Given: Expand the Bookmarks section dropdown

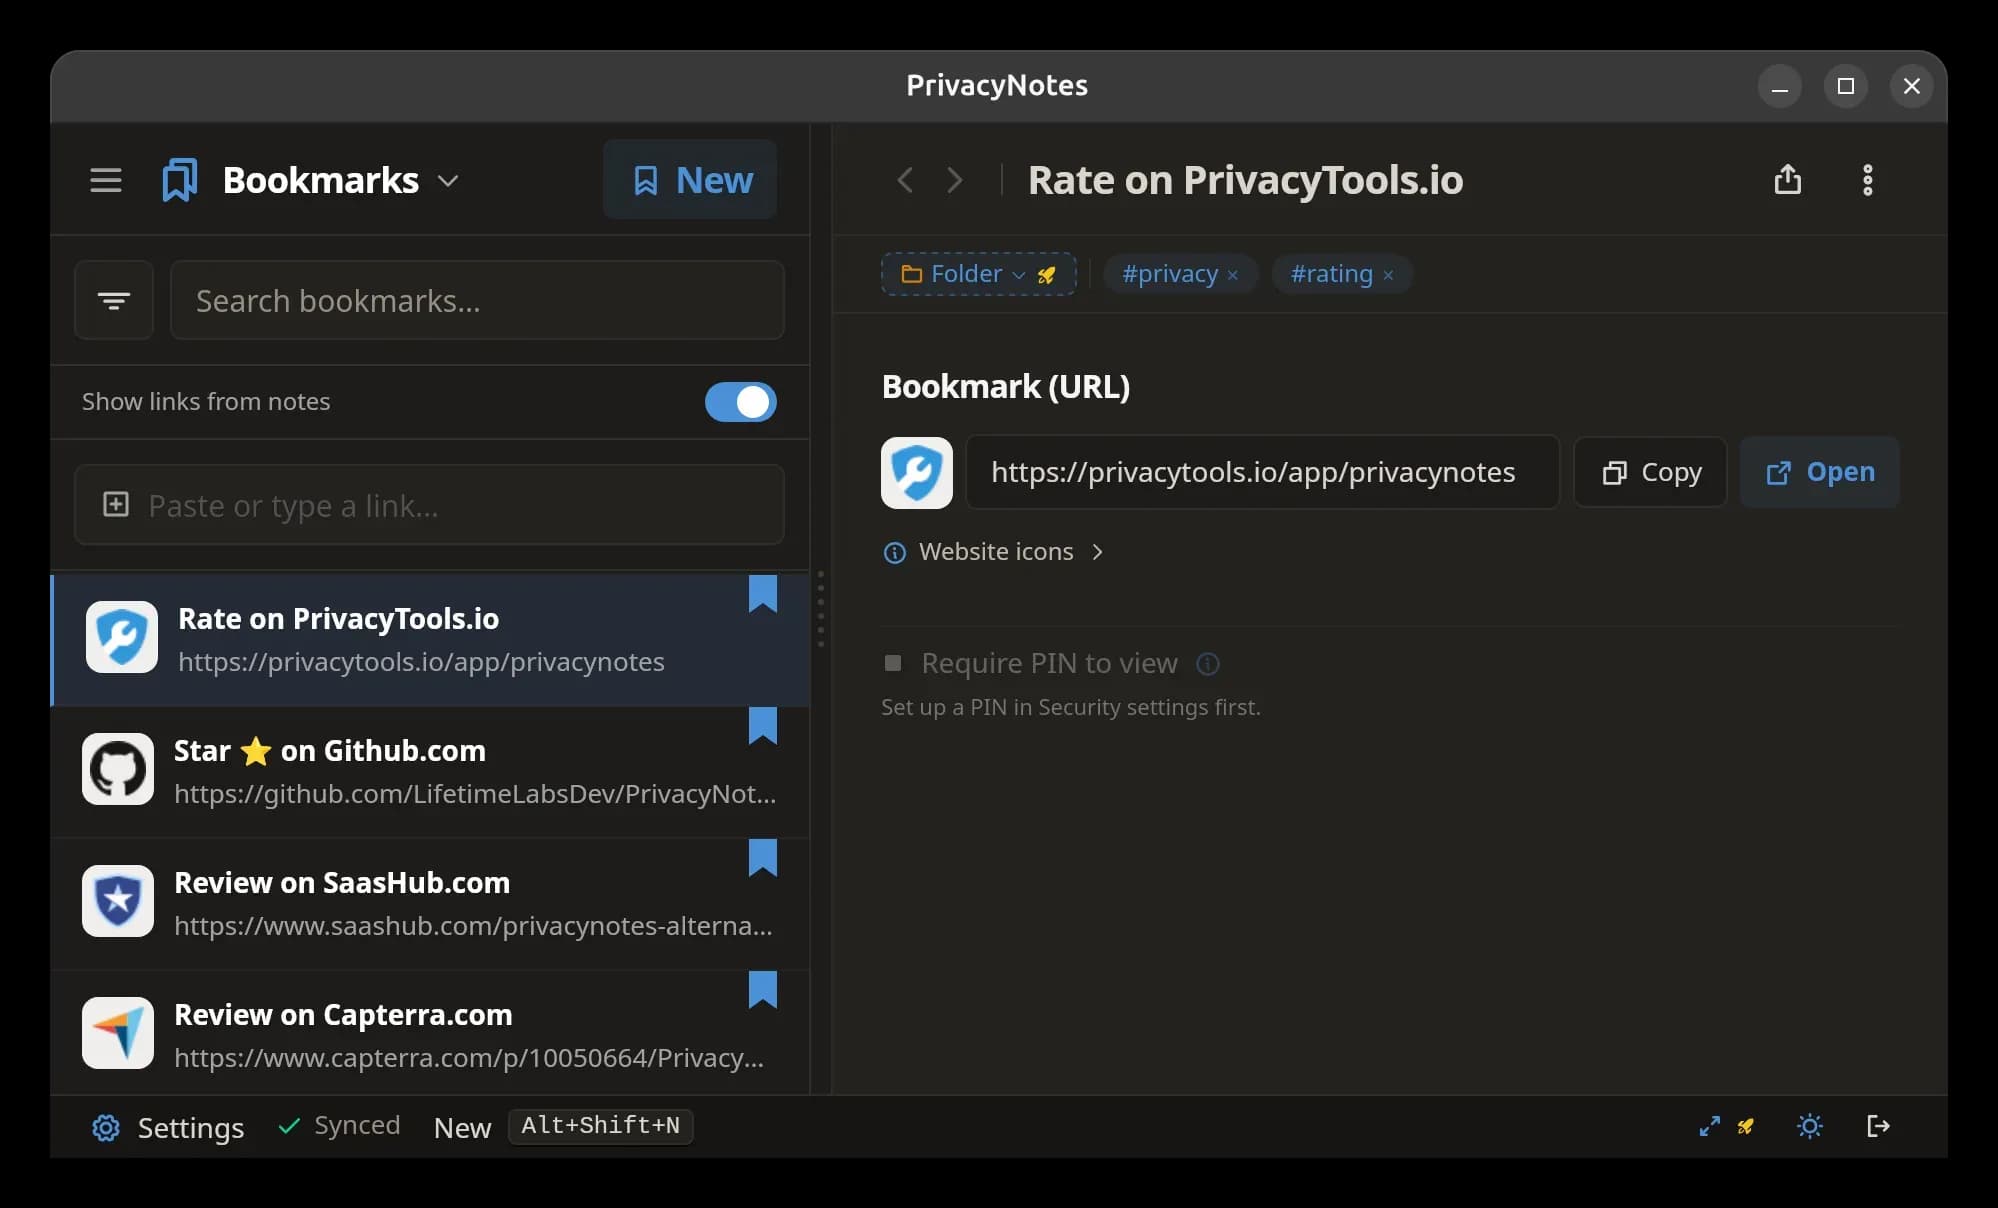Looking at the screenshot, I should point(448,181).
